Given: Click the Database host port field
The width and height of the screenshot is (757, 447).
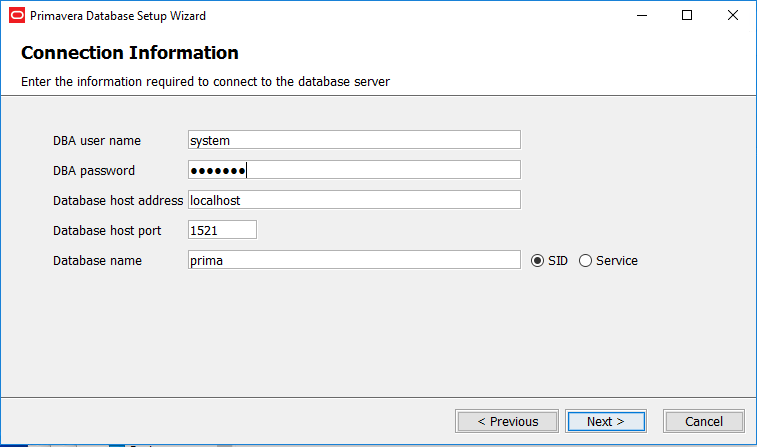Looking at the screenshot, I should (x=222, y=230).
